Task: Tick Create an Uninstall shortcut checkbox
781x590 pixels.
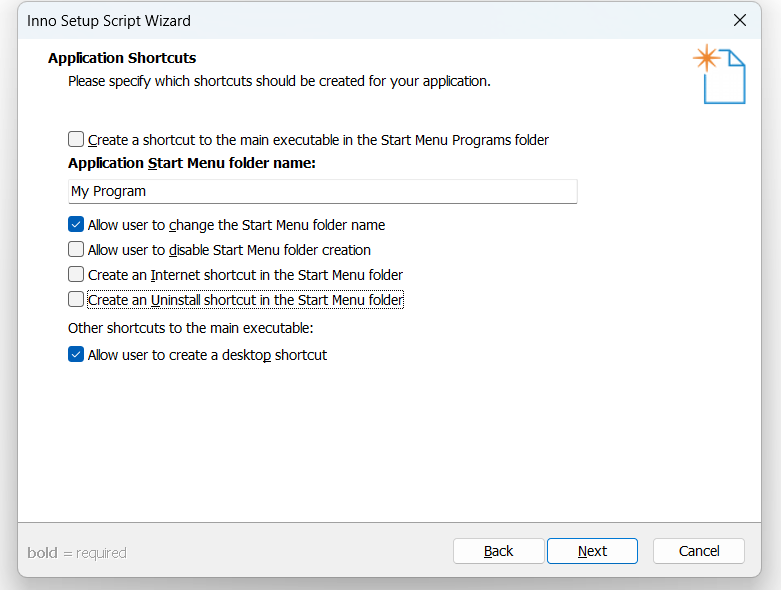Action: [76, 300]
